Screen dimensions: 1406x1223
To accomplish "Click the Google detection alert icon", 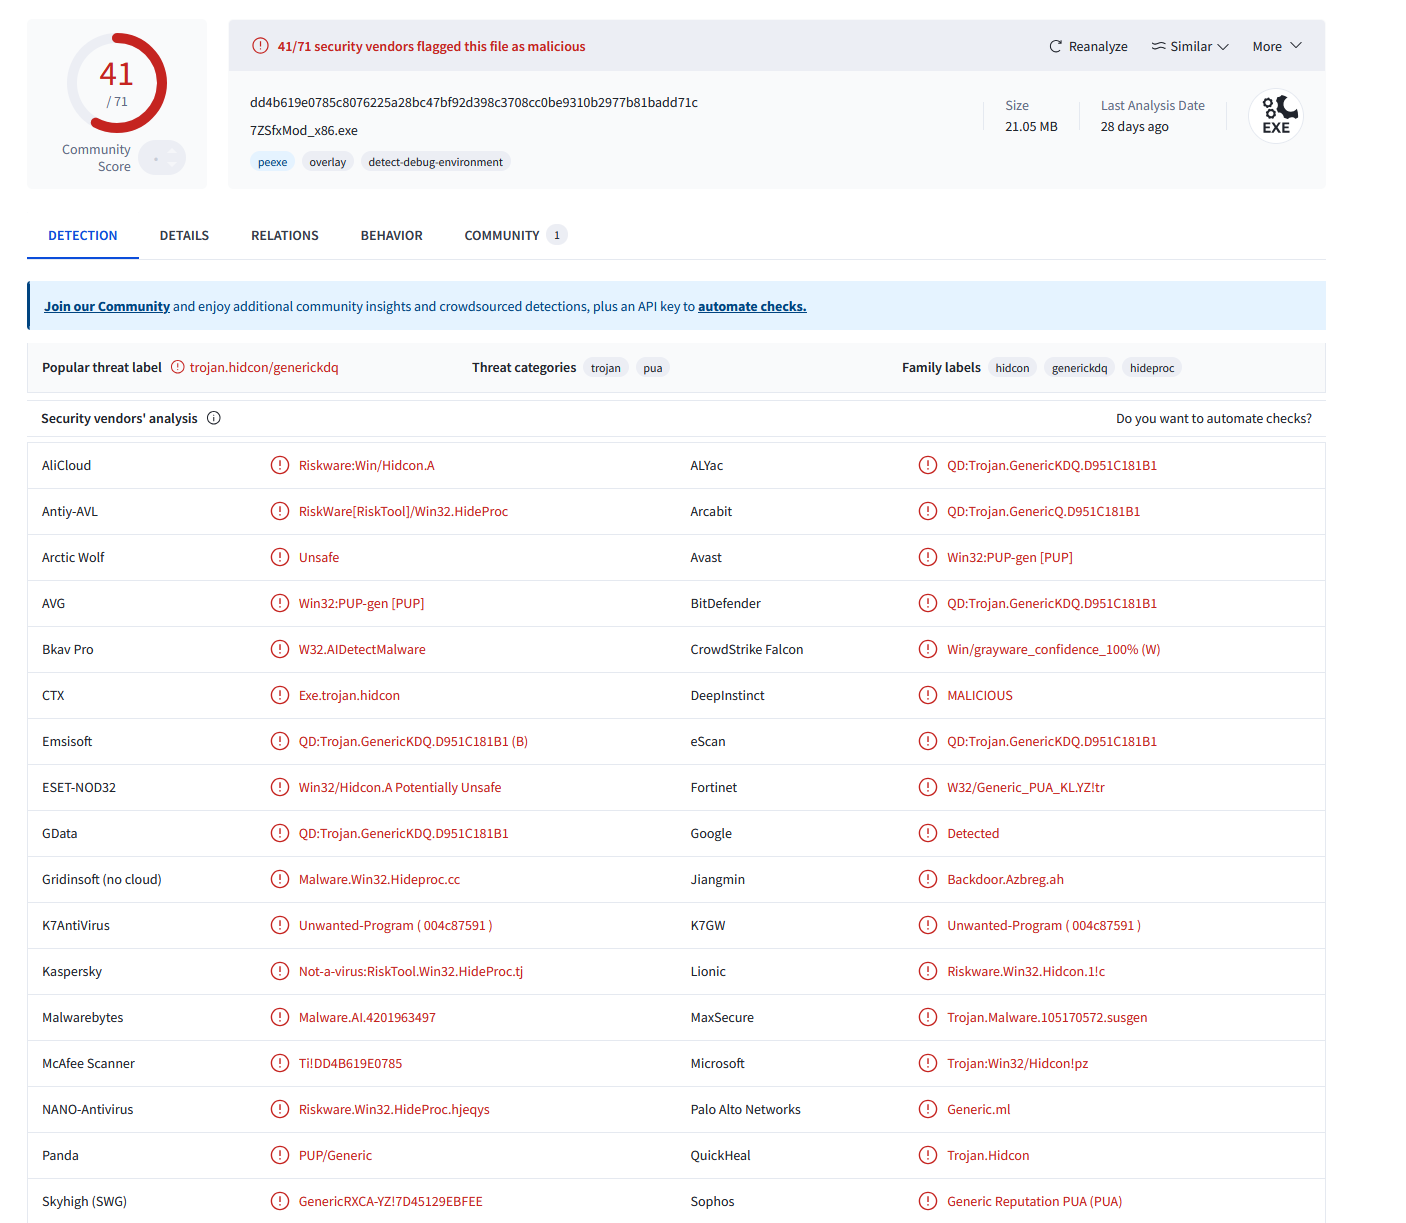I will click(x=928, y=833).
